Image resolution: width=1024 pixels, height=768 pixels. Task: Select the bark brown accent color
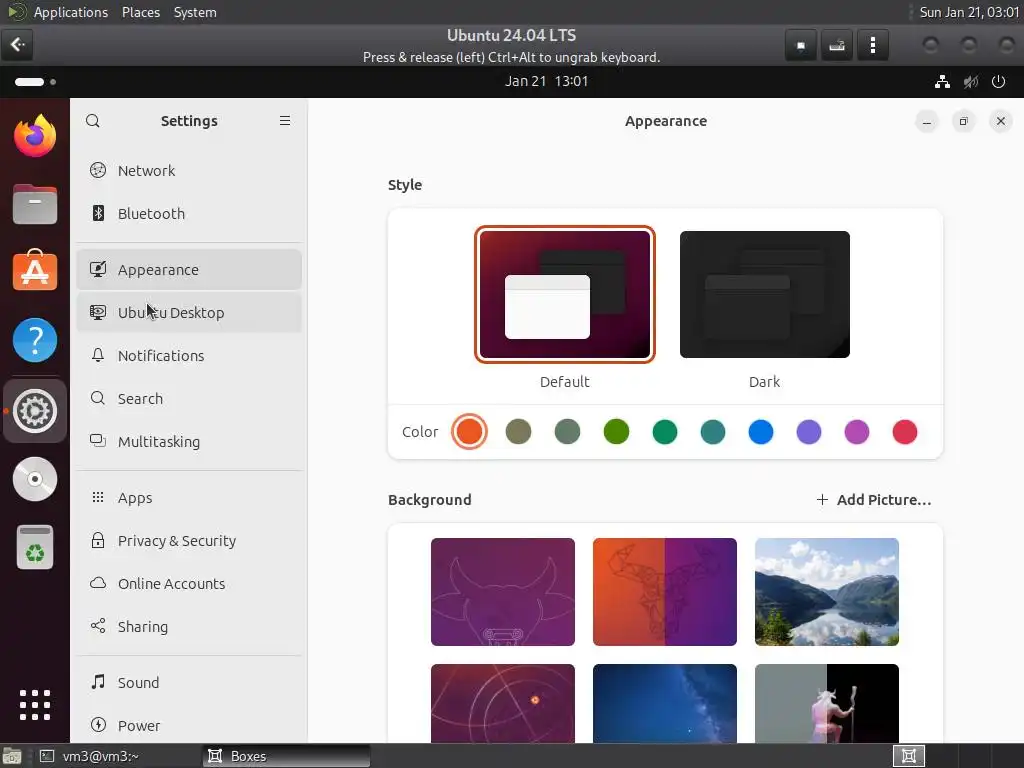point(519,432)
